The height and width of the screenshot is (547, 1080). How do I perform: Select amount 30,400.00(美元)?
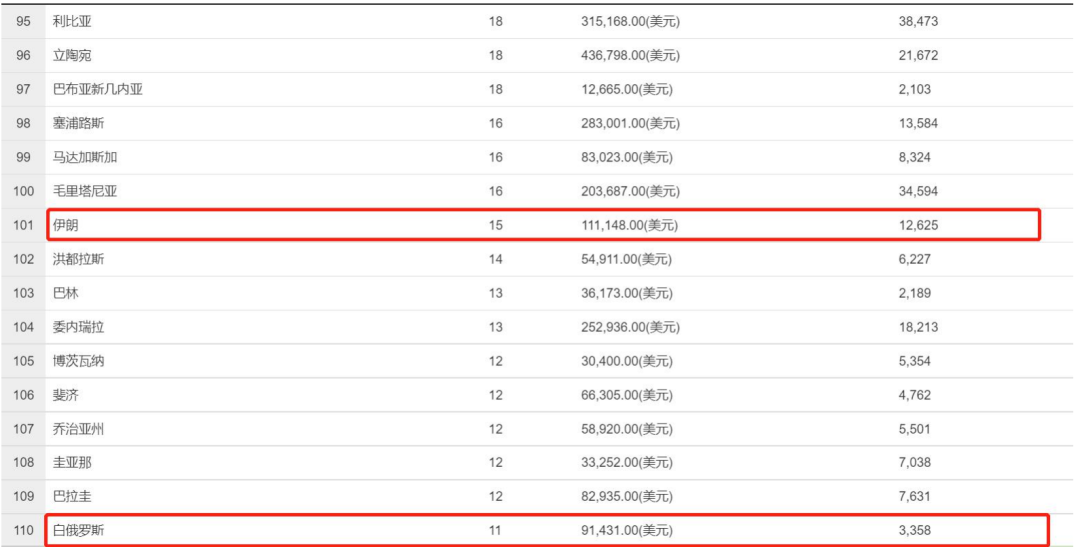(627, 361)
